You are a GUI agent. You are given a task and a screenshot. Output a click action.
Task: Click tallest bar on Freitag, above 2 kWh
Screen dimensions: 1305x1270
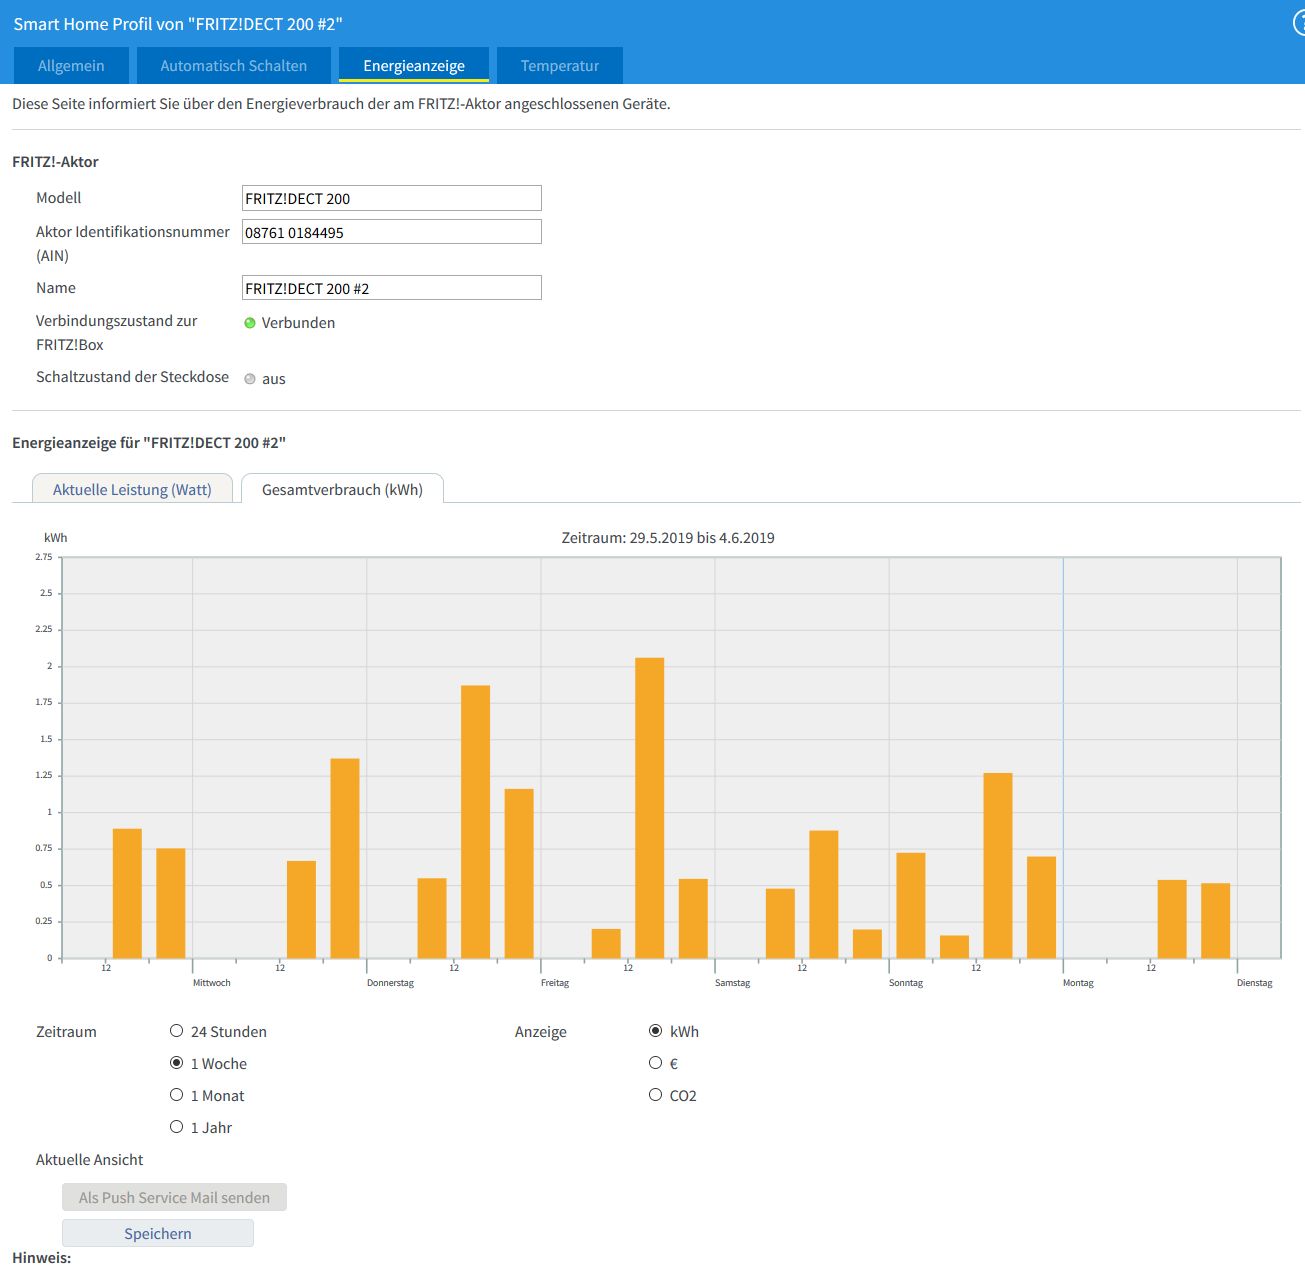click(650, 808)
